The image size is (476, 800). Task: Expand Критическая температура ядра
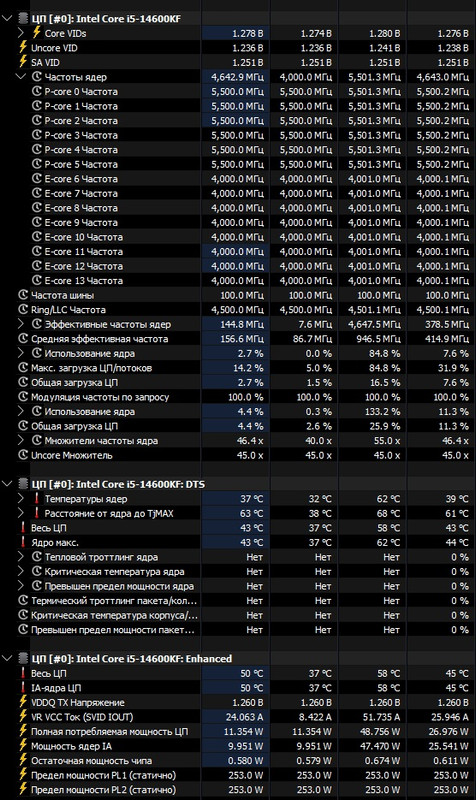pyautogui.click(x=20, y=571)
